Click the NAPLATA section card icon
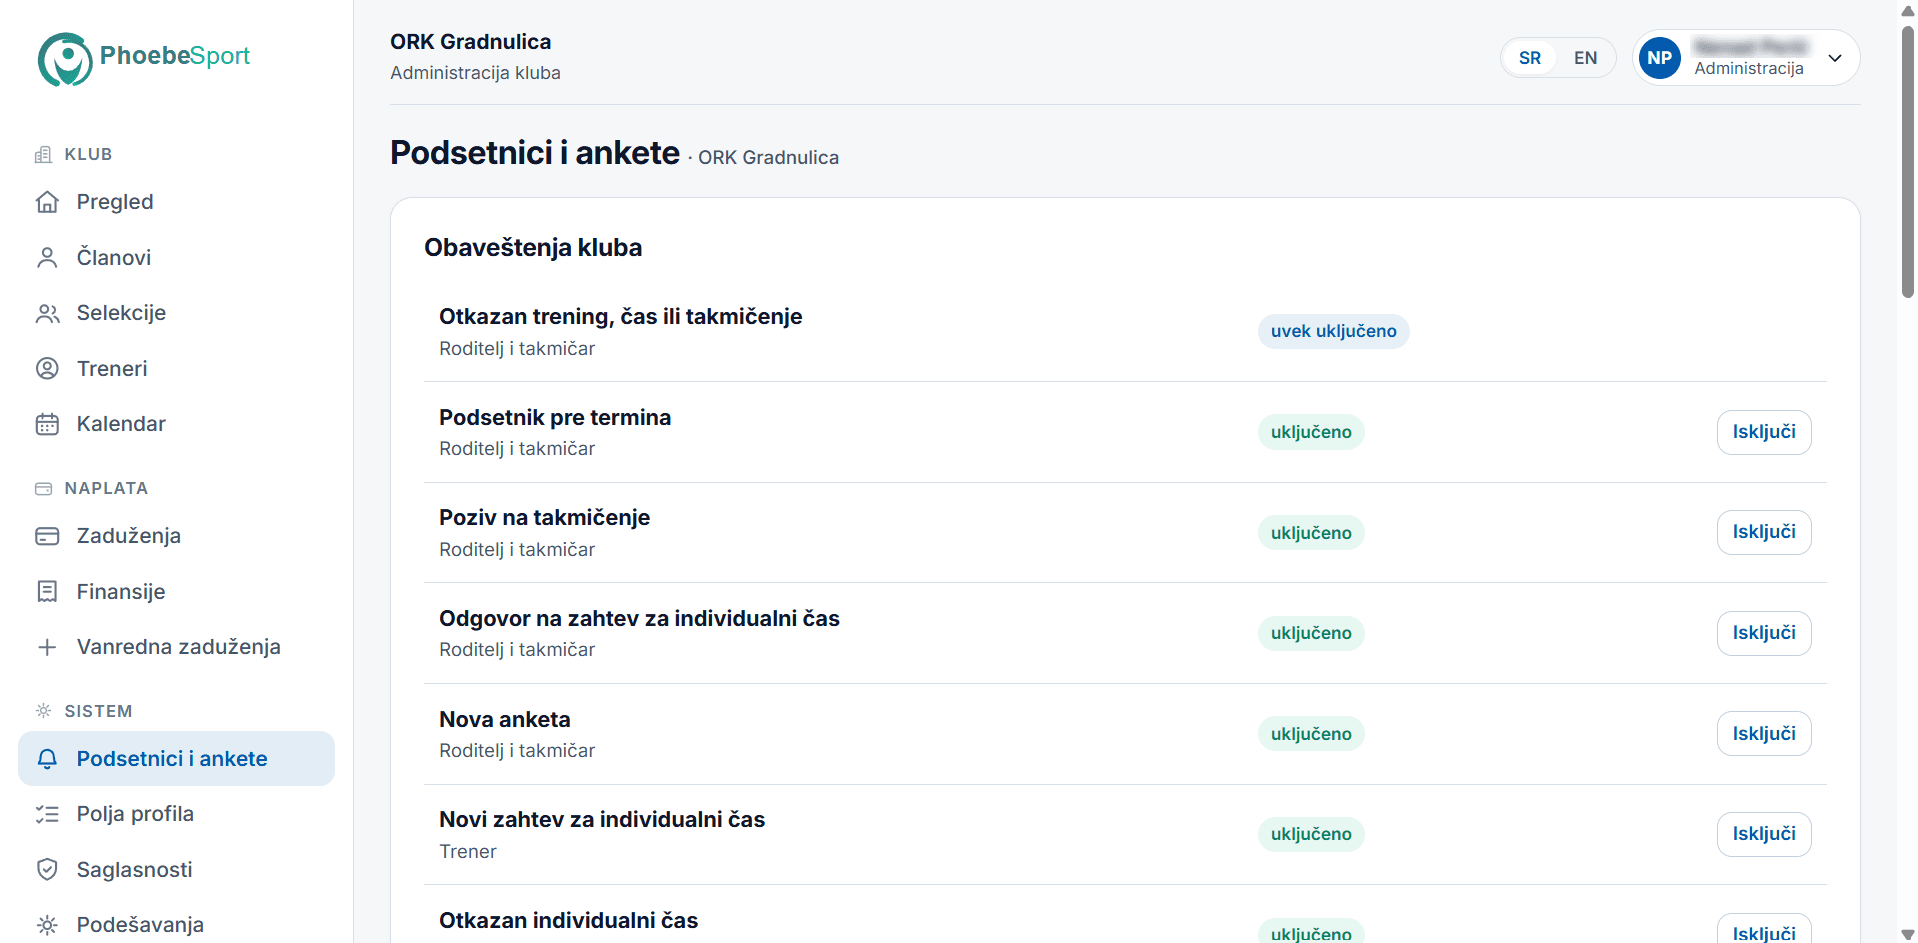This screenshot has width=1918, height=943. point(43,488)
